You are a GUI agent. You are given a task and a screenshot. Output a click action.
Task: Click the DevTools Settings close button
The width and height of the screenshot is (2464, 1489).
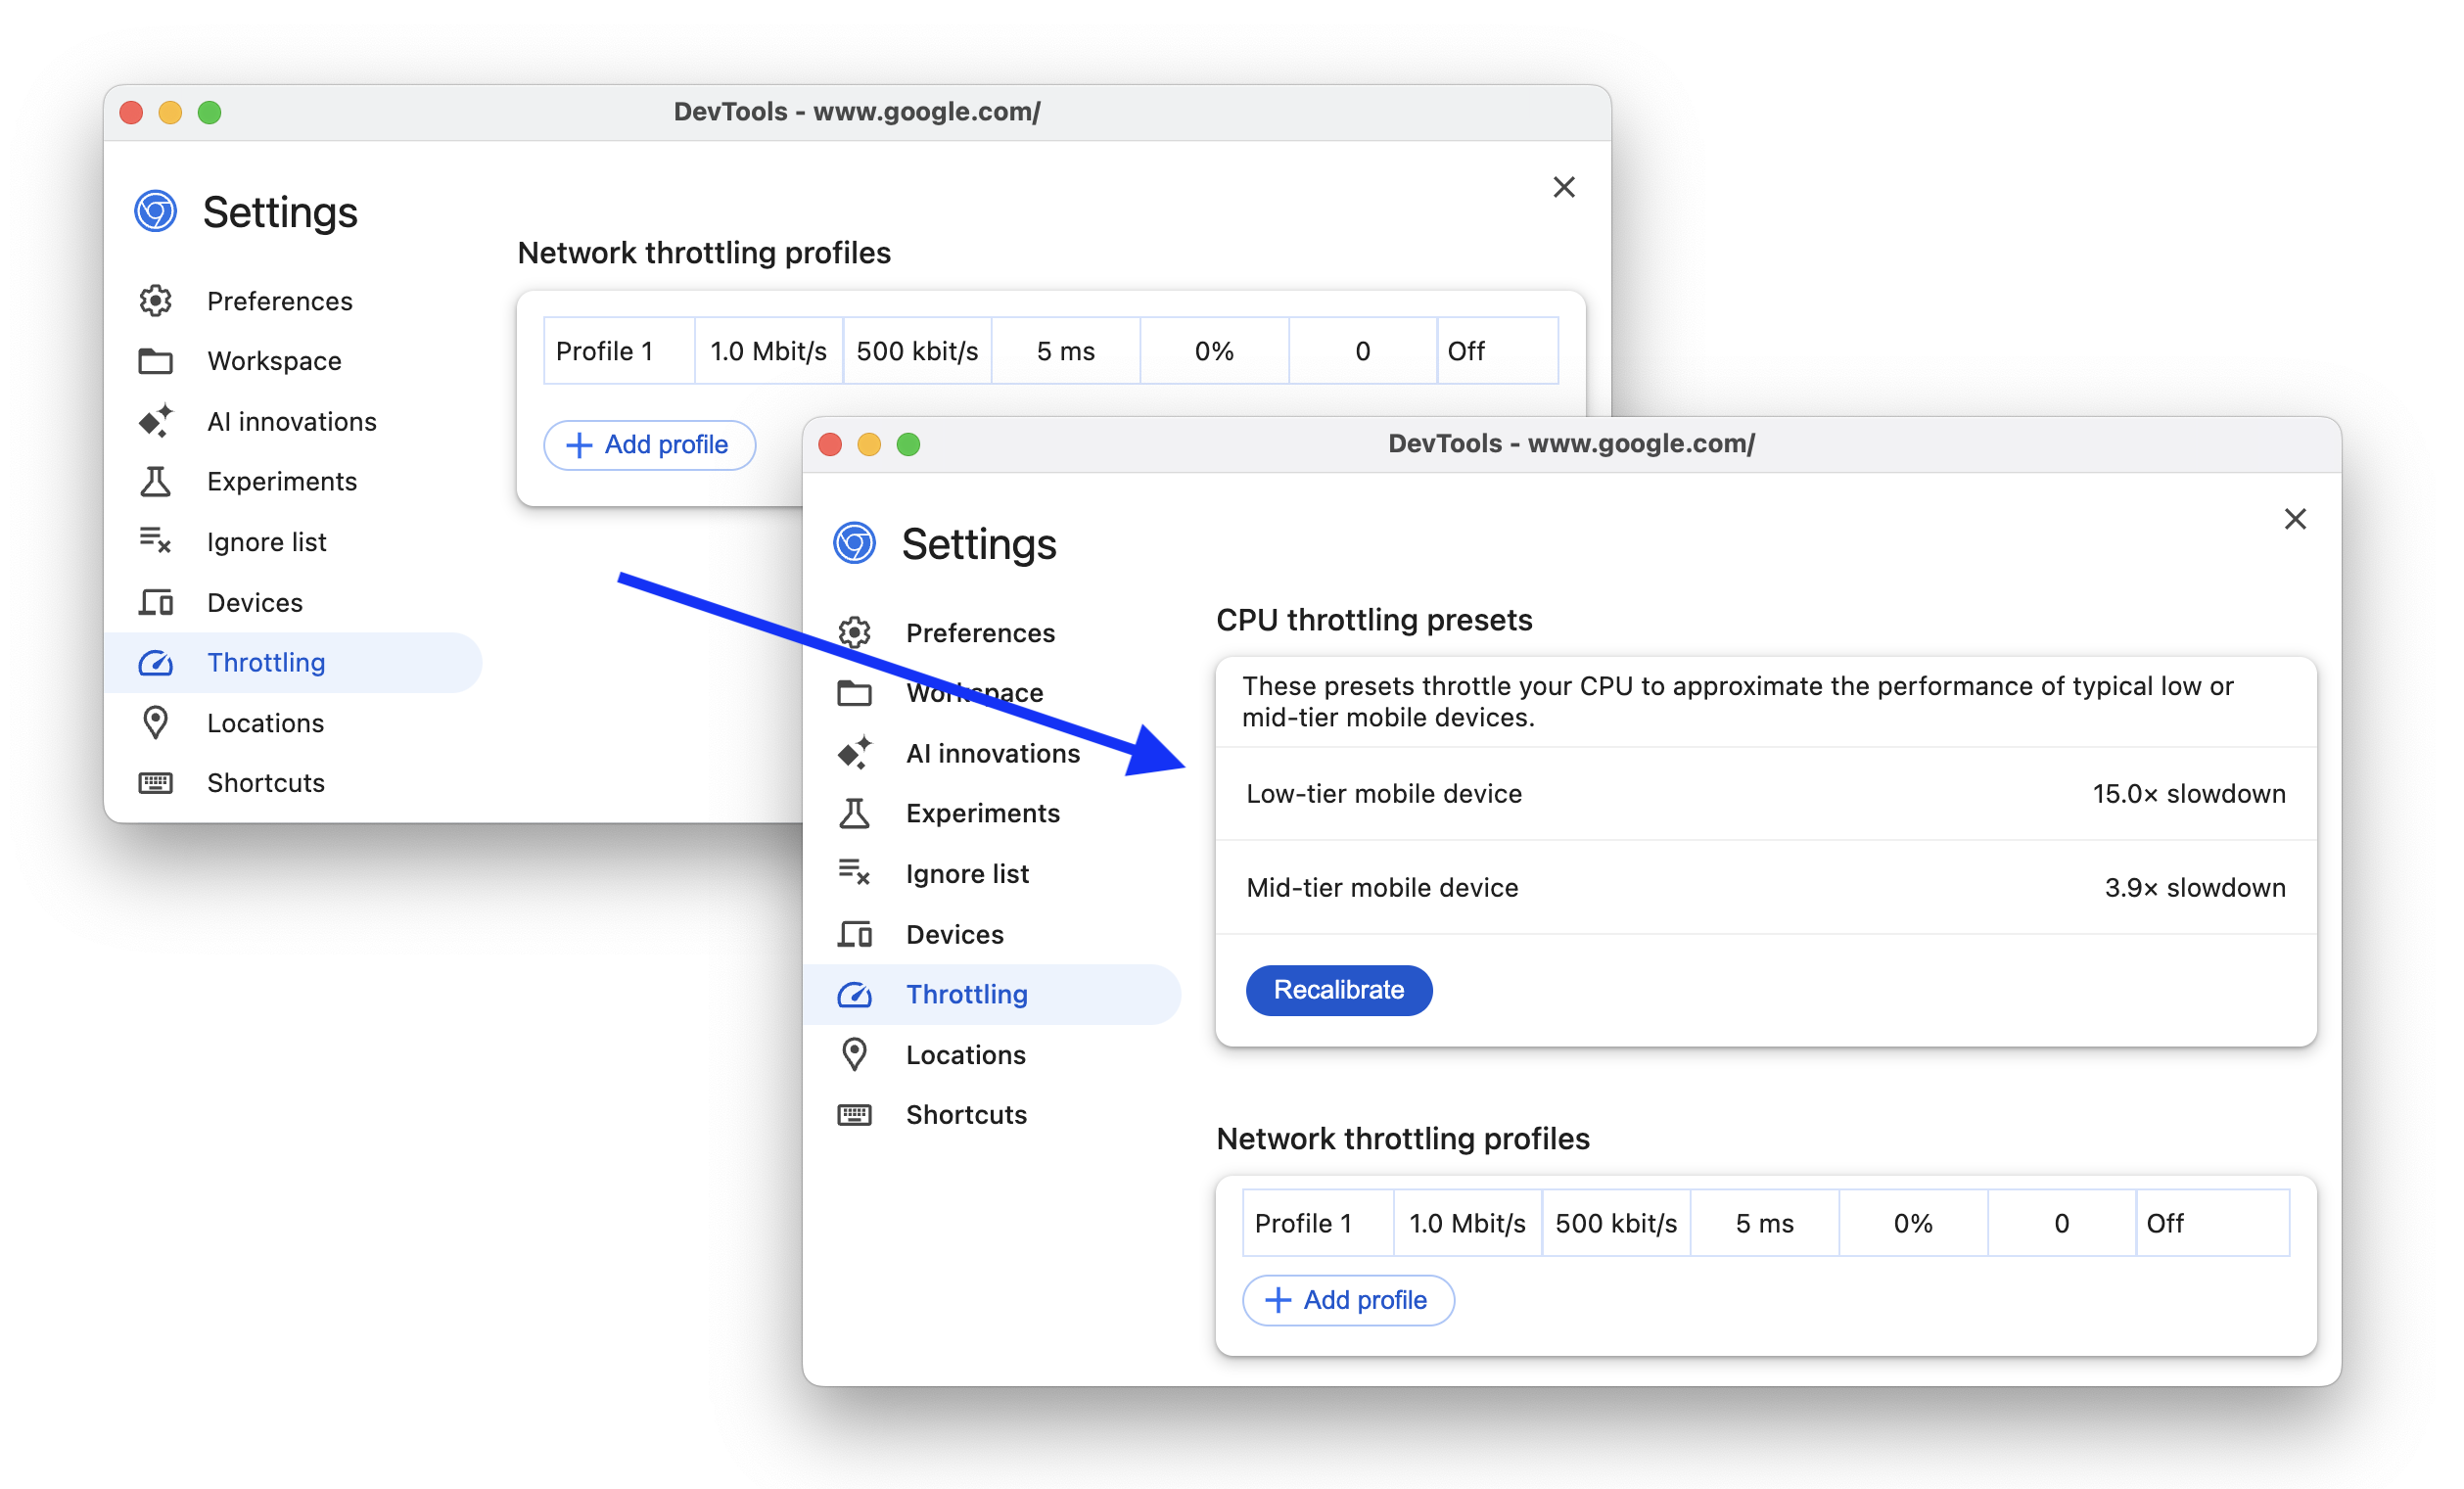tap(2295, 518)
